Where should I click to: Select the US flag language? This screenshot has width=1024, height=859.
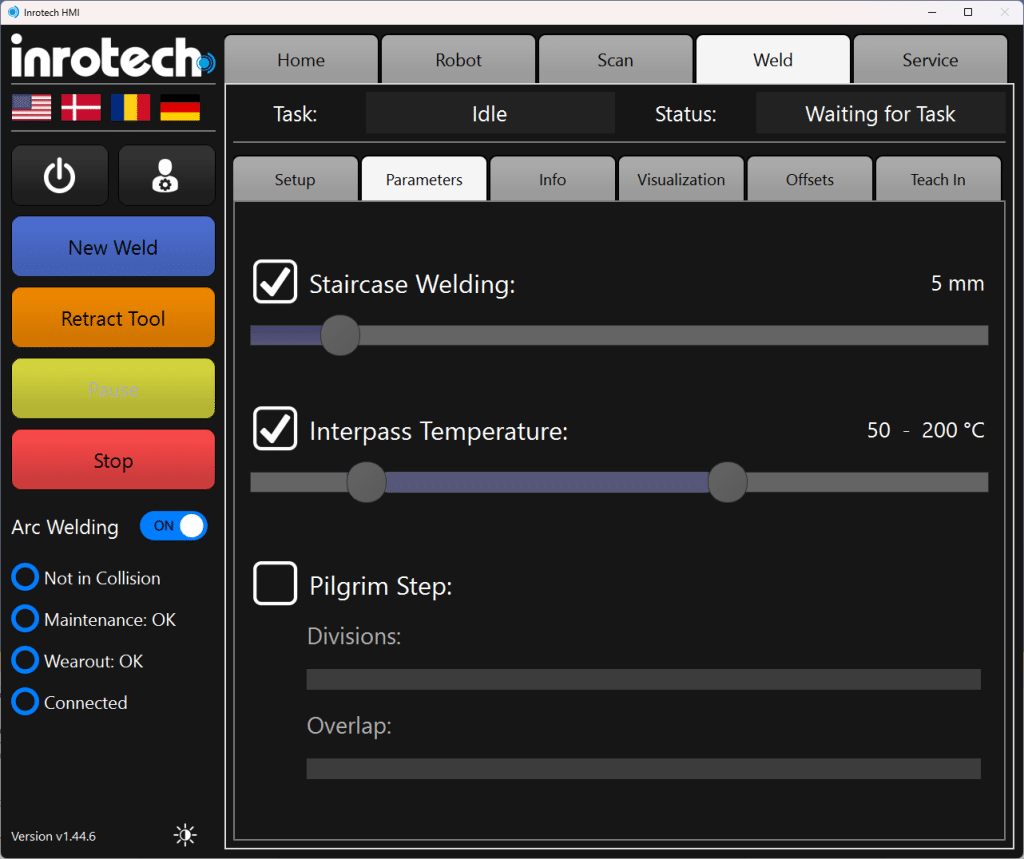pyautogui.click(x=32, y=107)
